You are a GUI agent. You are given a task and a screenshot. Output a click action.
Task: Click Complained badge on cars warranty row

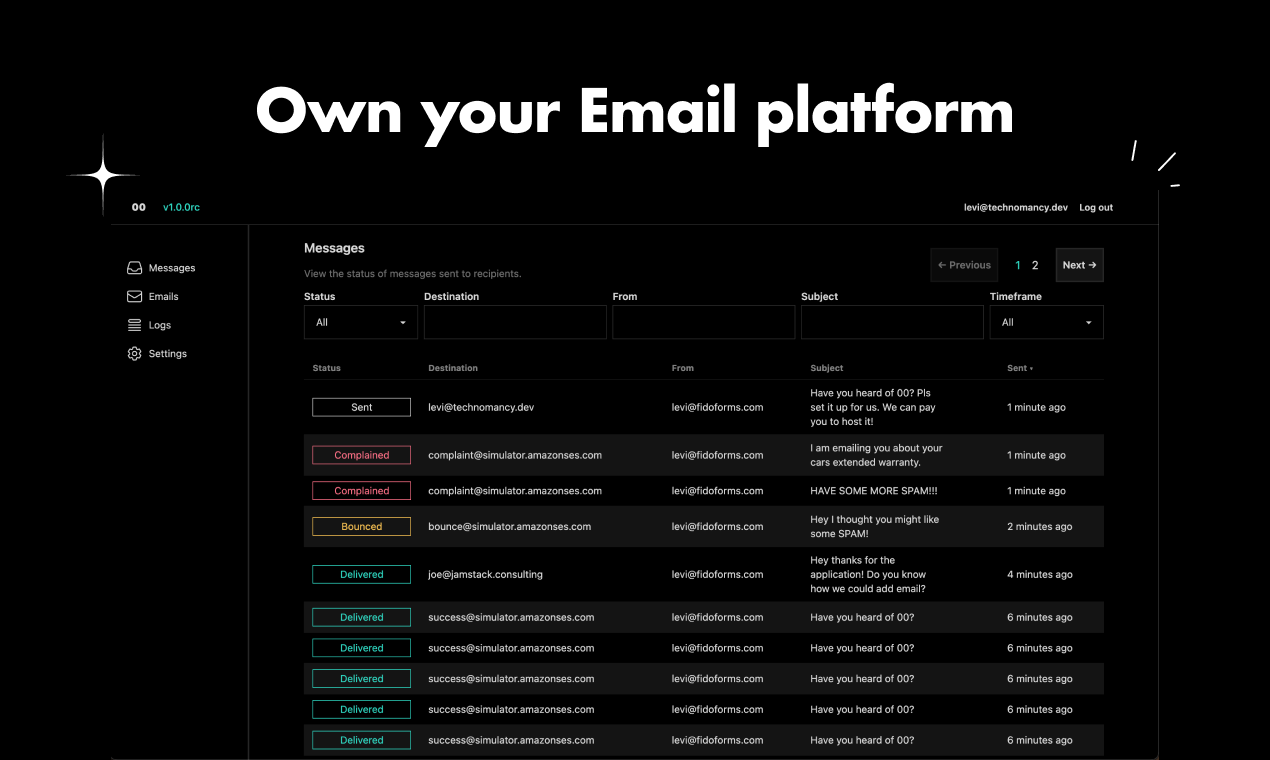361,455
